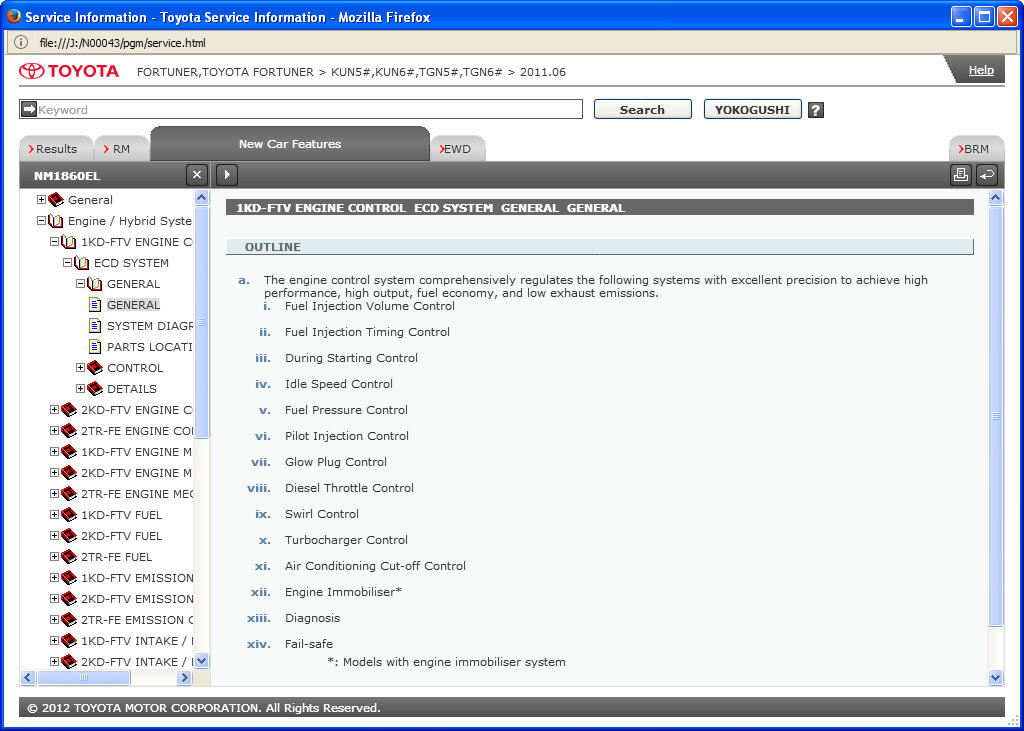Click the play arrow panel toggle button

(x=227, y=175)
